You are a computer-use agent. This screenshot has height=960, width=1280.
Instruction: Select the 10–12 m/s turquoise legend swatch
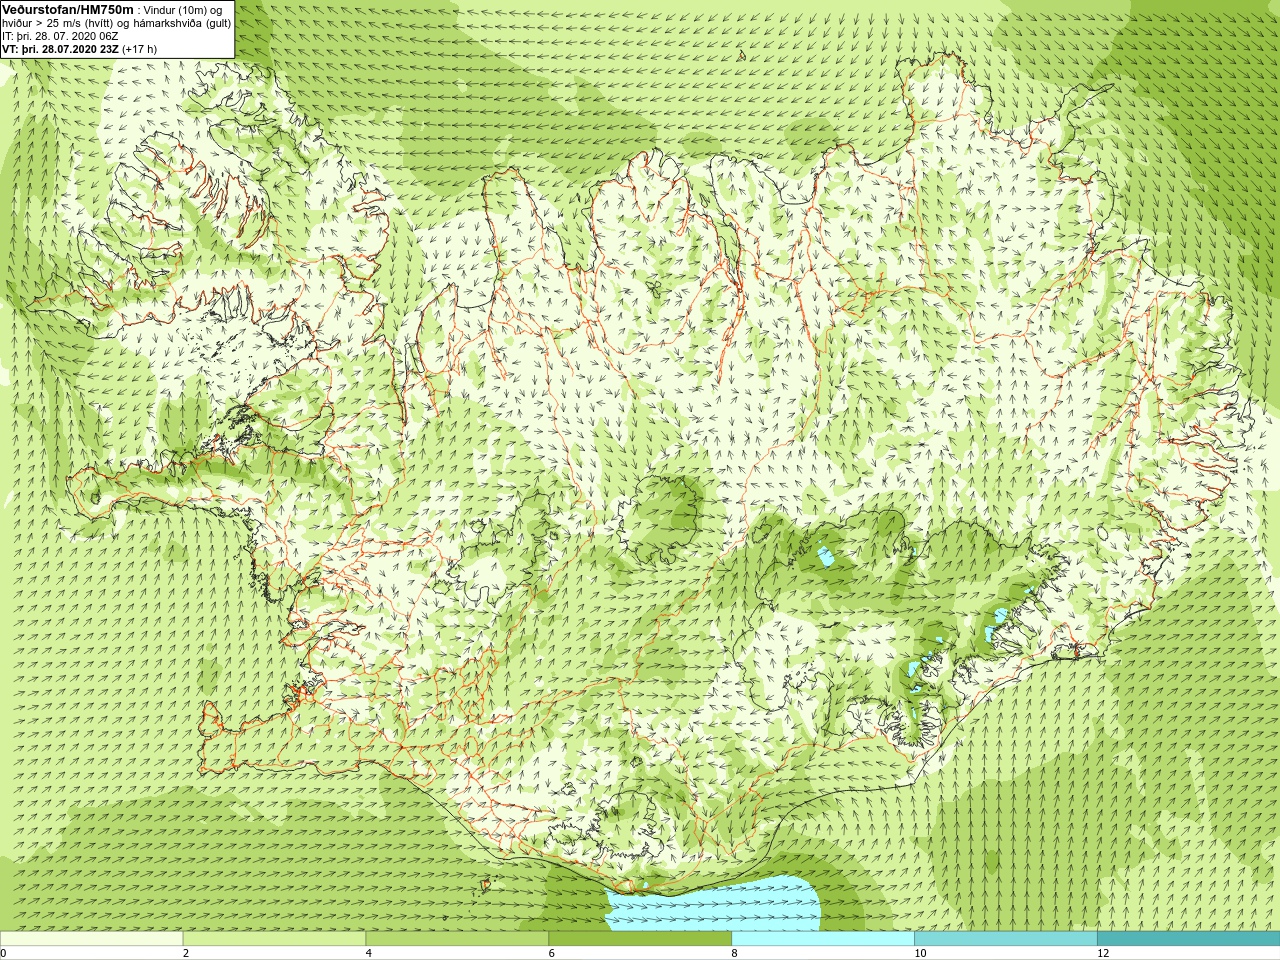(1005, 939)
